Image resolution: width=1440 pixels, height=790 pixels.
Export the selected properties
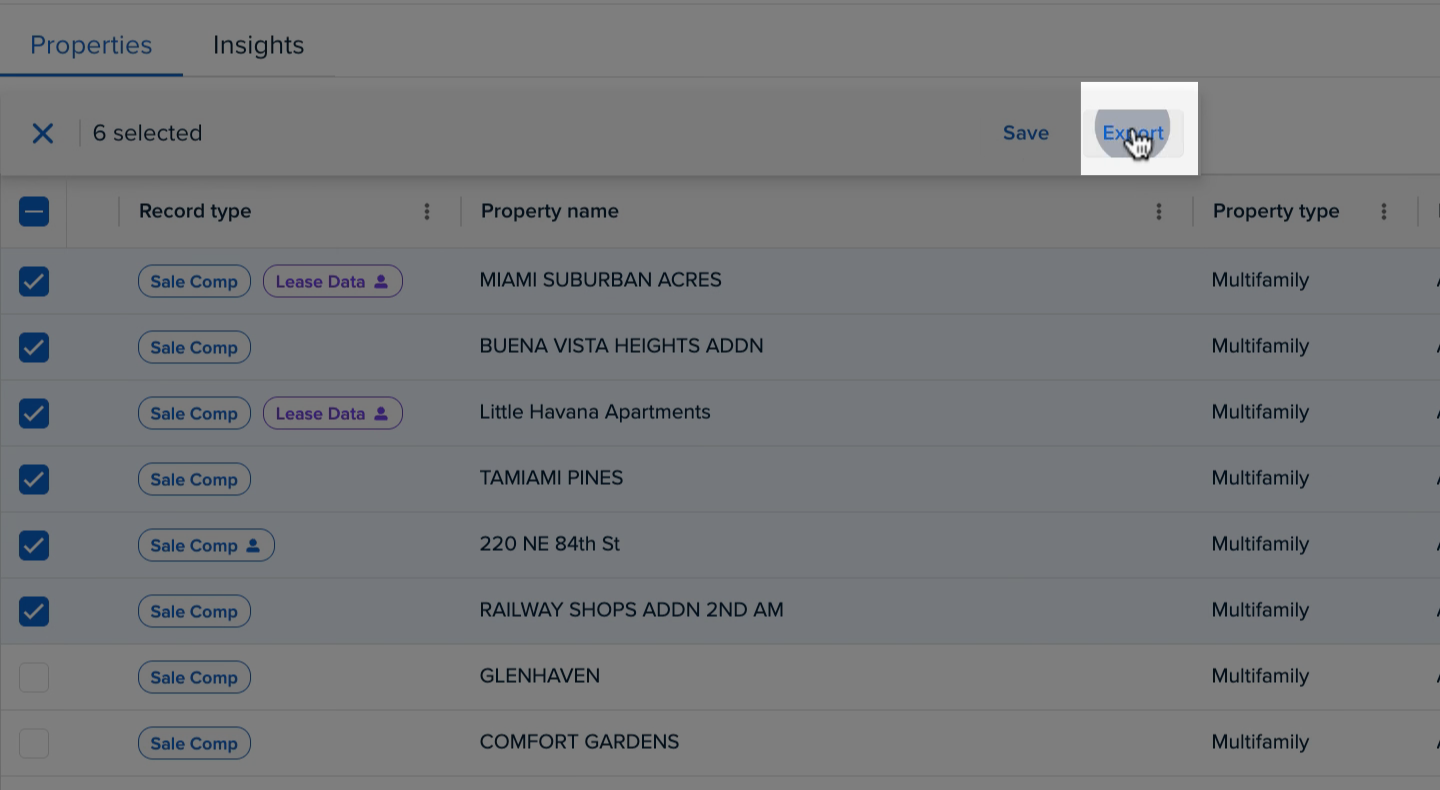(x=1133, y=133)
